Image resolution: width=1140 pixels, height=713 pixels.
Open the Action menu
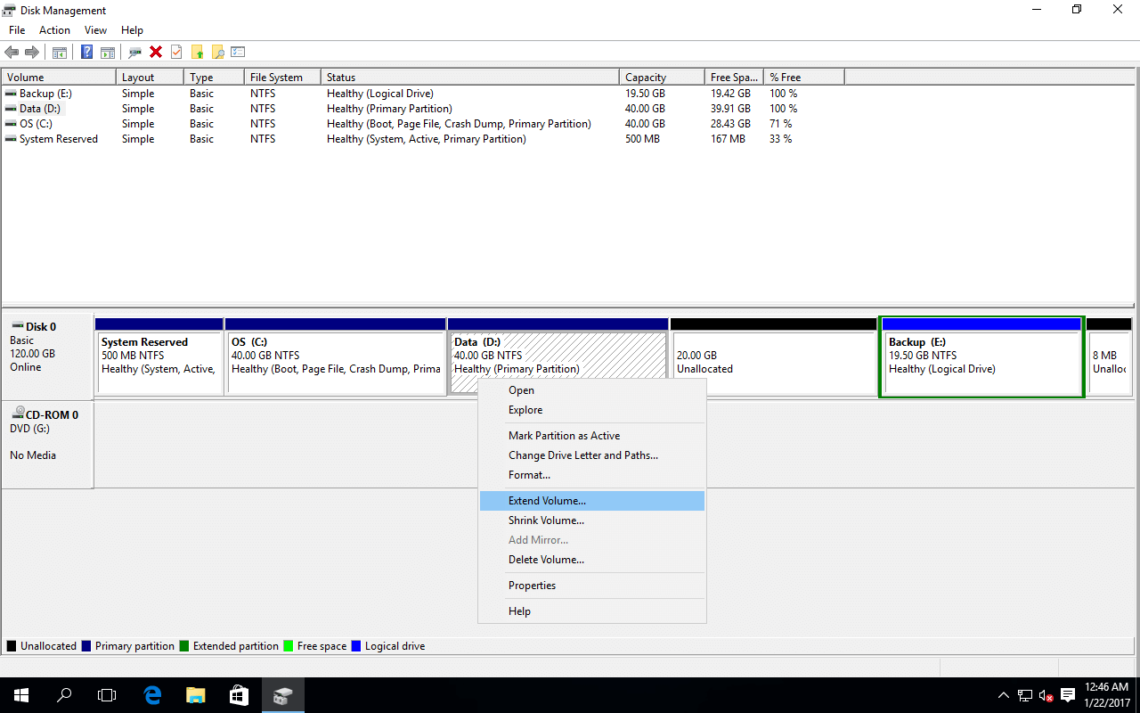(x=54, y=29)
